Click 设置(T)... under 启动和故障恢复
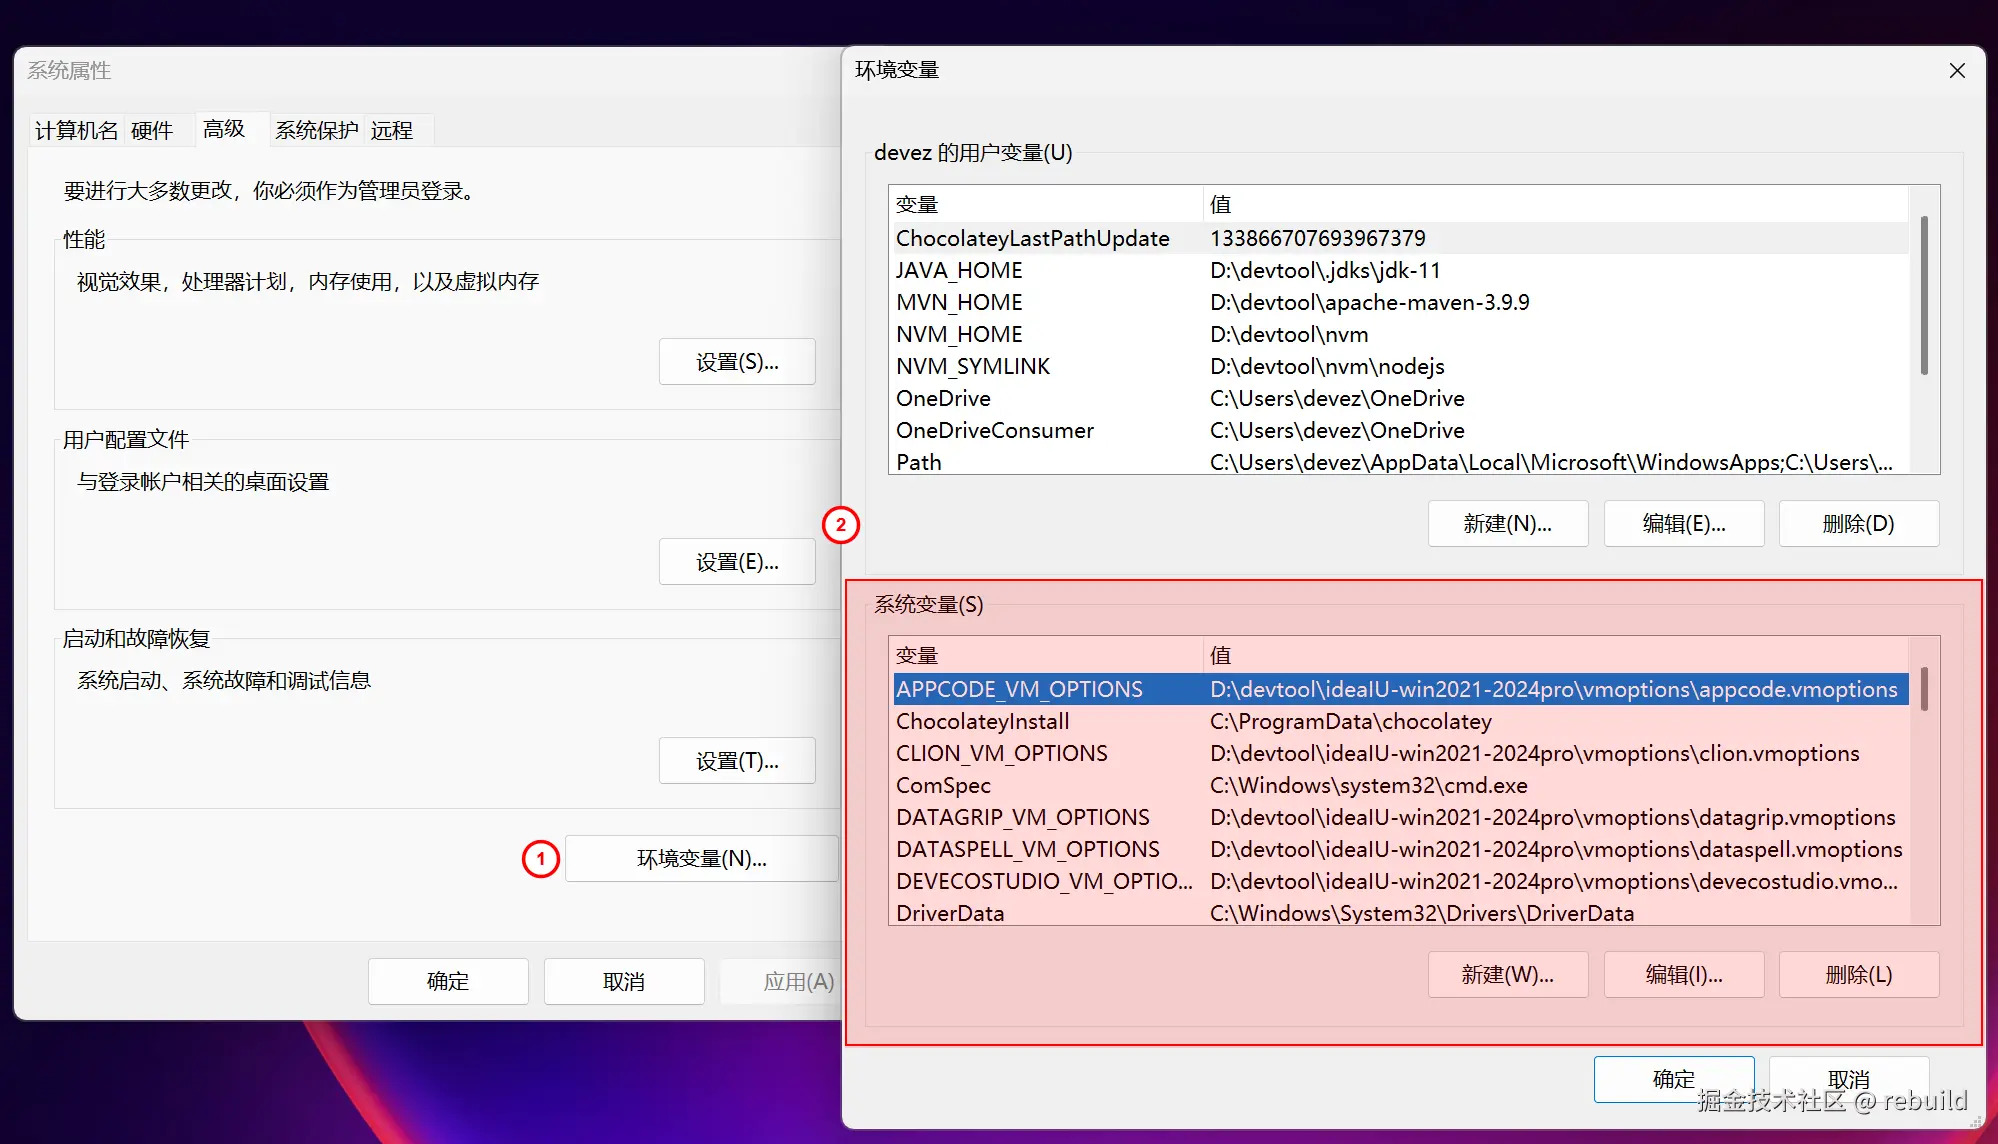 pyautogui.click(x=737, y=761)
